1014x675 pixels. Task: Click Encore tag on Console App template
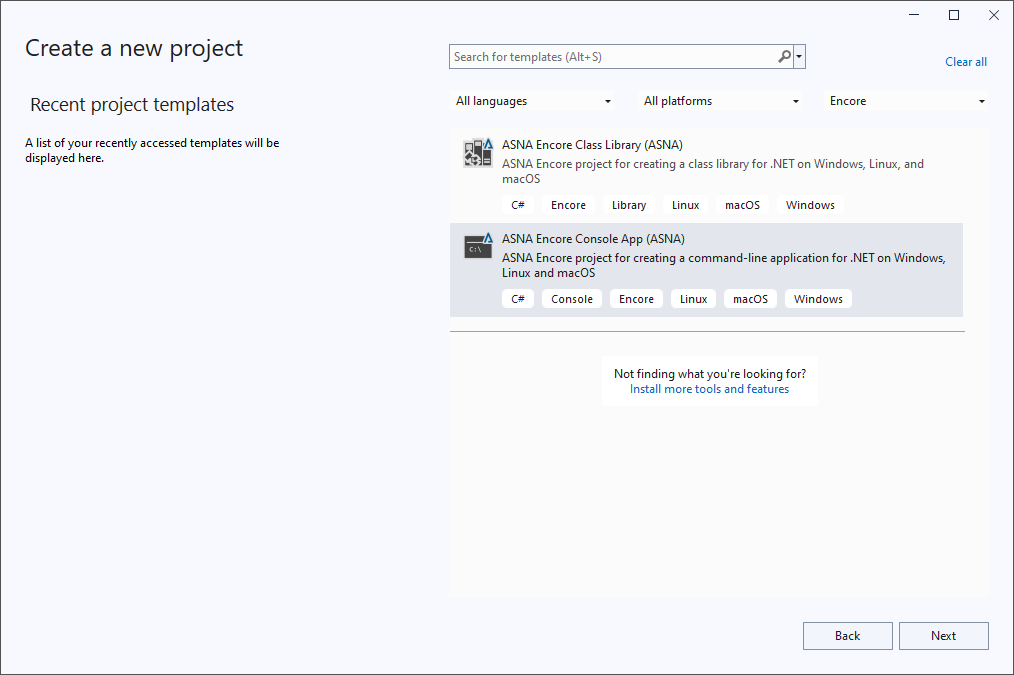coord(636,299)
